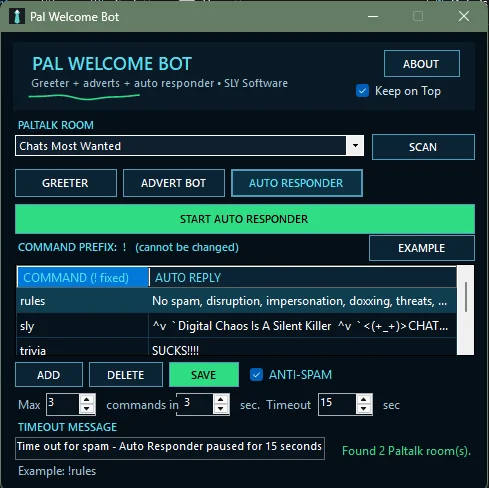The height and width of the screenshot is (488, 489).
Task: Increase the commands-in seconds spinner
Action: 220,400
